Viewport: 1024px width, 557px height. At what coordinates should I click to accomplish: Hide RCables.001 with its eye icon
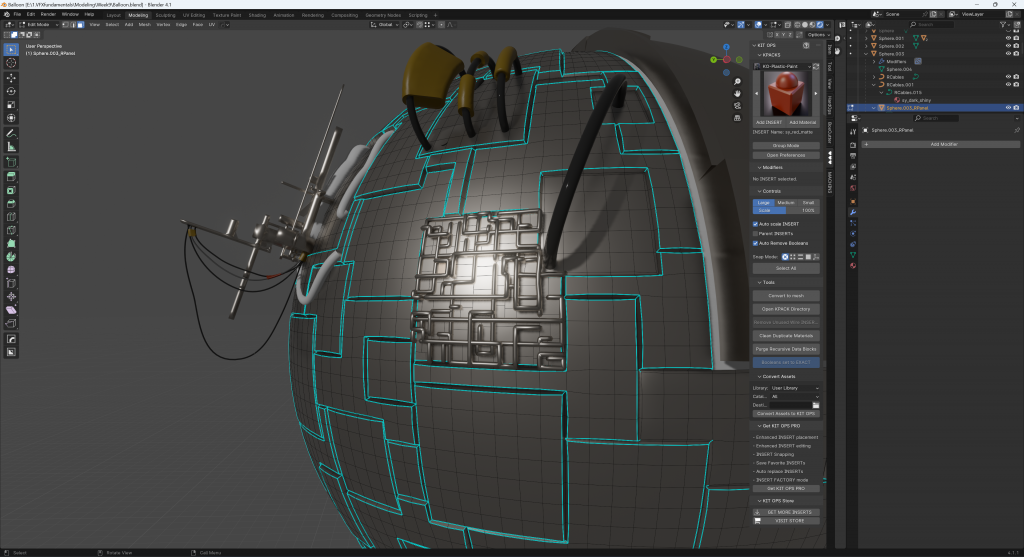pos(1008,84)
